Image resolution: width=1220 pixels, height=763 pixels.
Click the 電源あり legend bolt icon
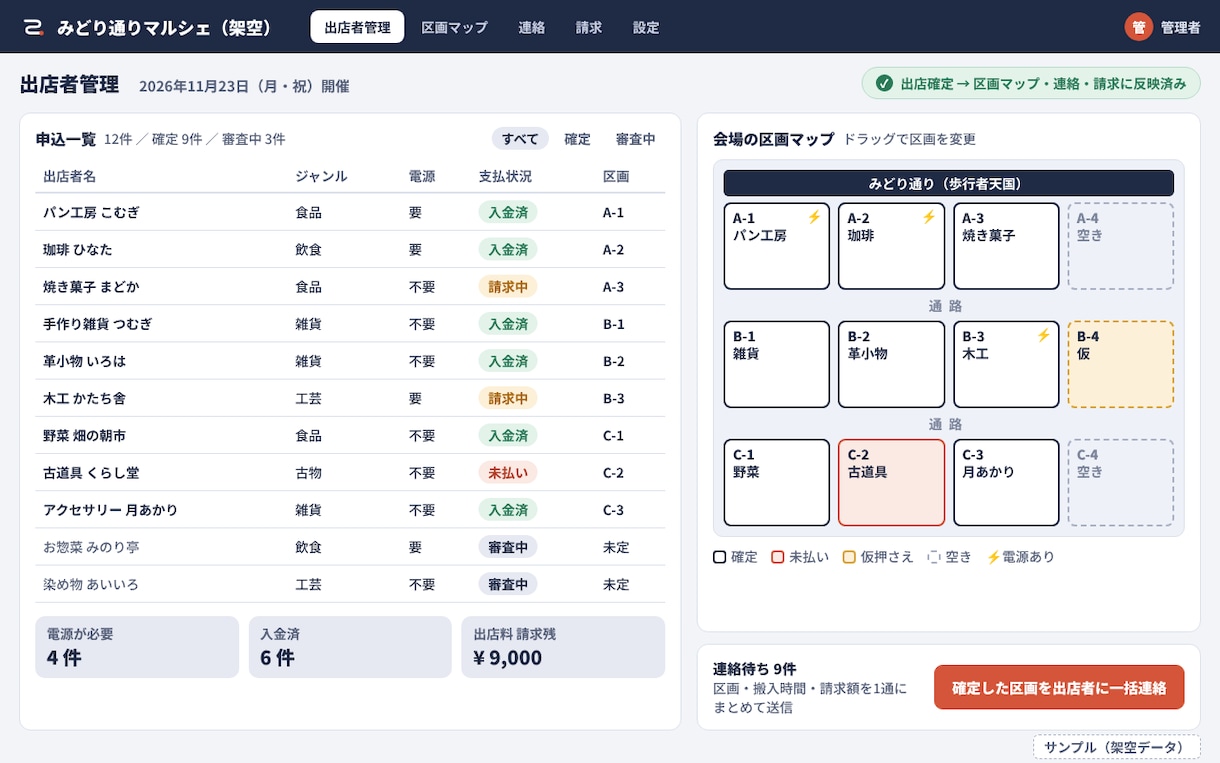(993, 557)
